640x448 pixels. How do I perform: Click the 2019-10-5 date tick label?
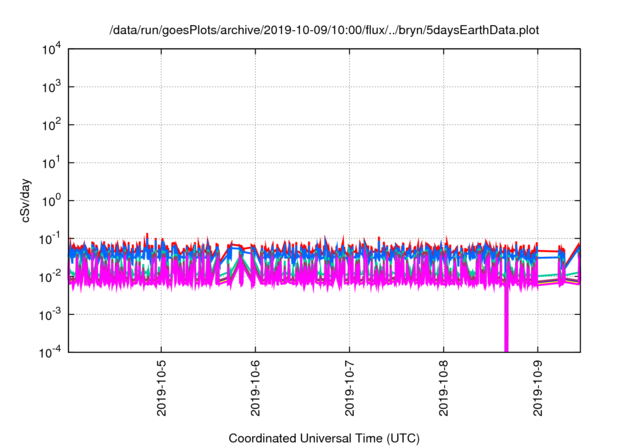click(x=162, y=388)
